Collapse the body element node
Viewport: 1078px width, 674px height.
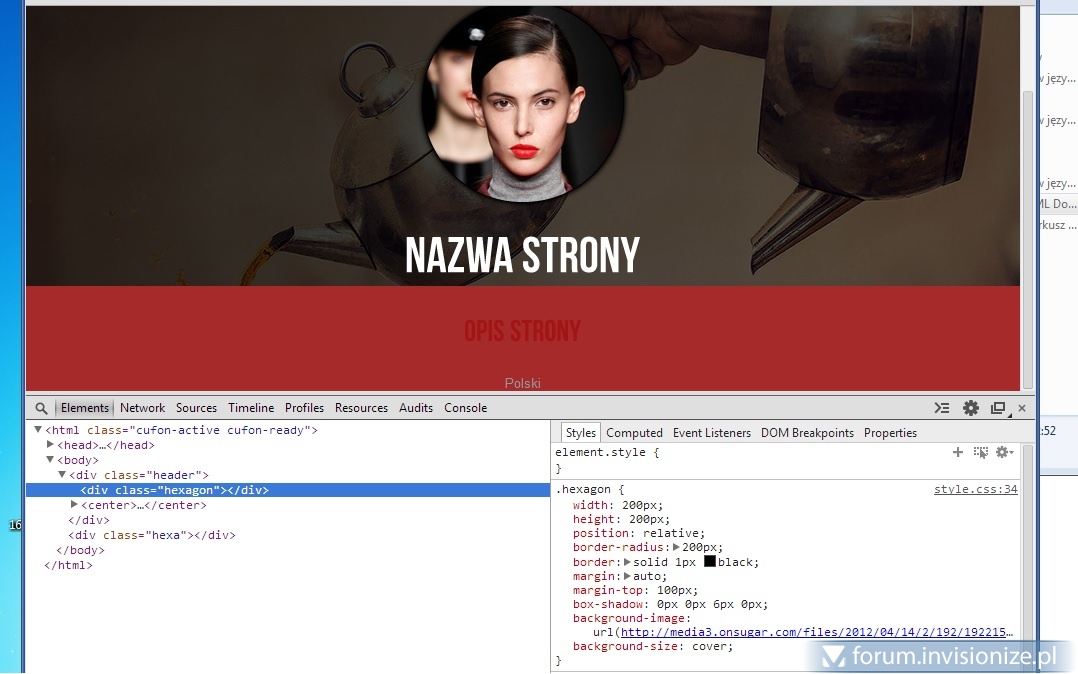click(50, 460)
